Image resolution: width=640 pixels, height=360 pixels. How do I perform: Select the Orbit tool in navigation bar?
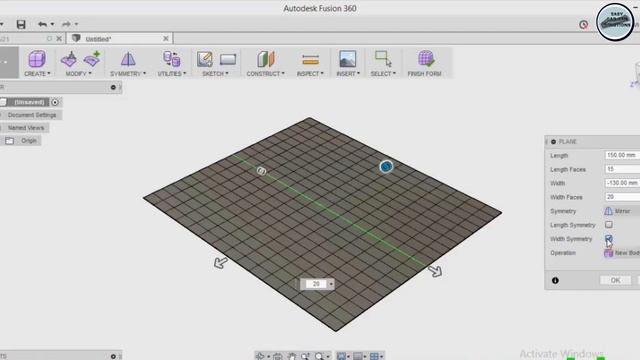(260, 356)
